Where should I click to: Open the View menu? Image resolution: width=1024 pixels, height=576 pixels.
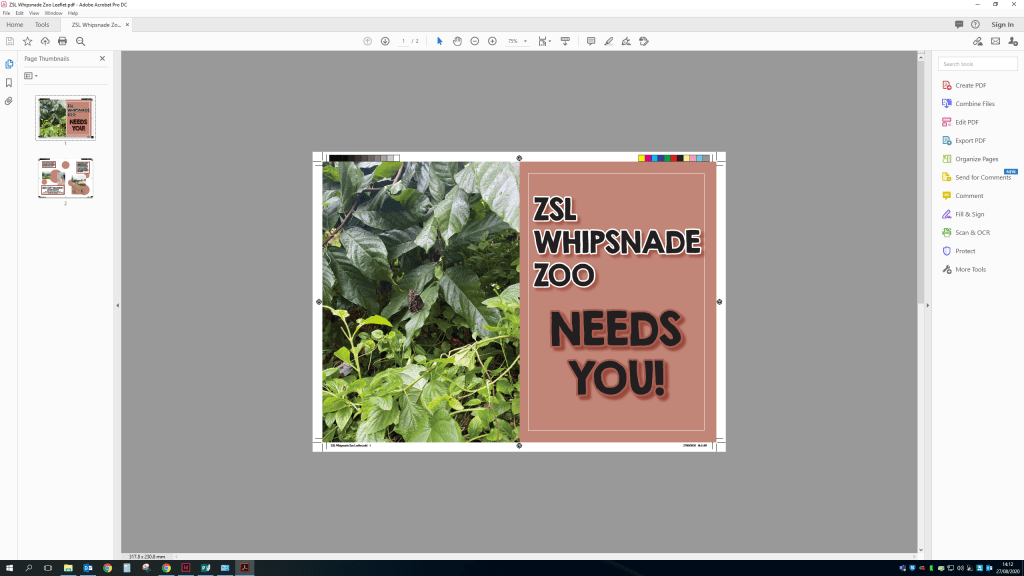[x=34, y=13]
